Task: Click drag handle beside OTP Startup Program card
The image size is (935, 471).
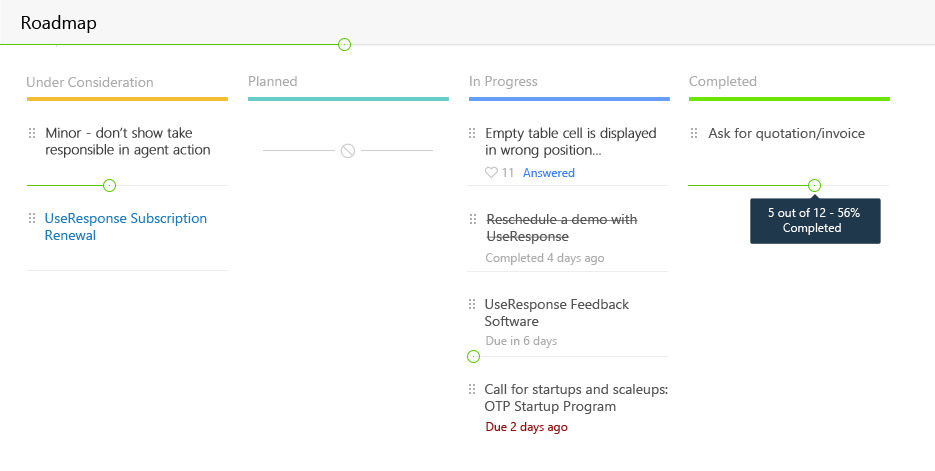Action: pos(472,389)
